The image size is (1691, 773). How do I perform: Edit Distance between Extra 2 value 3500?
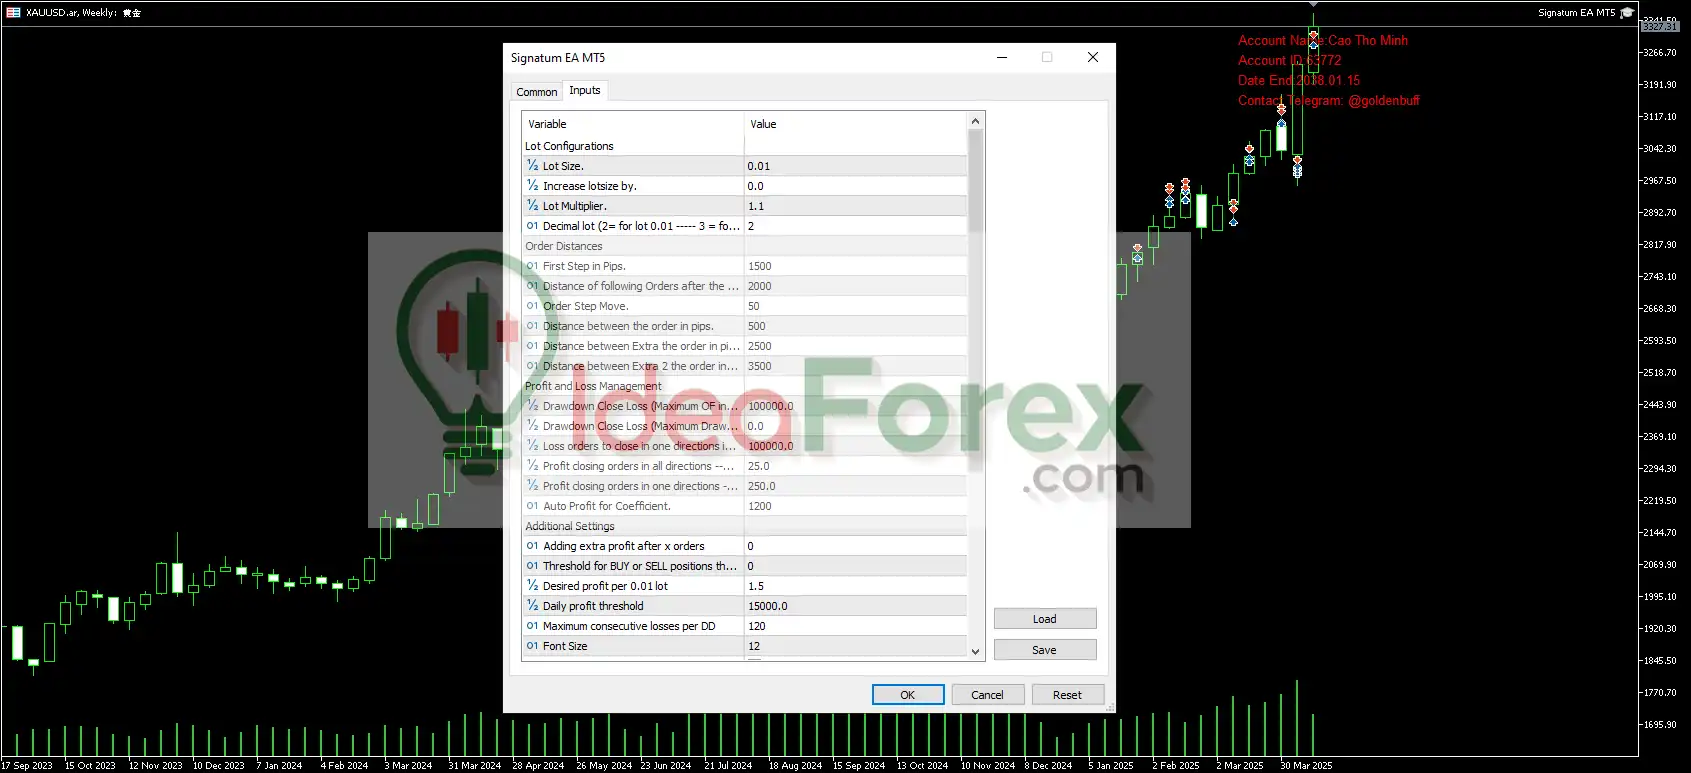(x=855, y=366)
